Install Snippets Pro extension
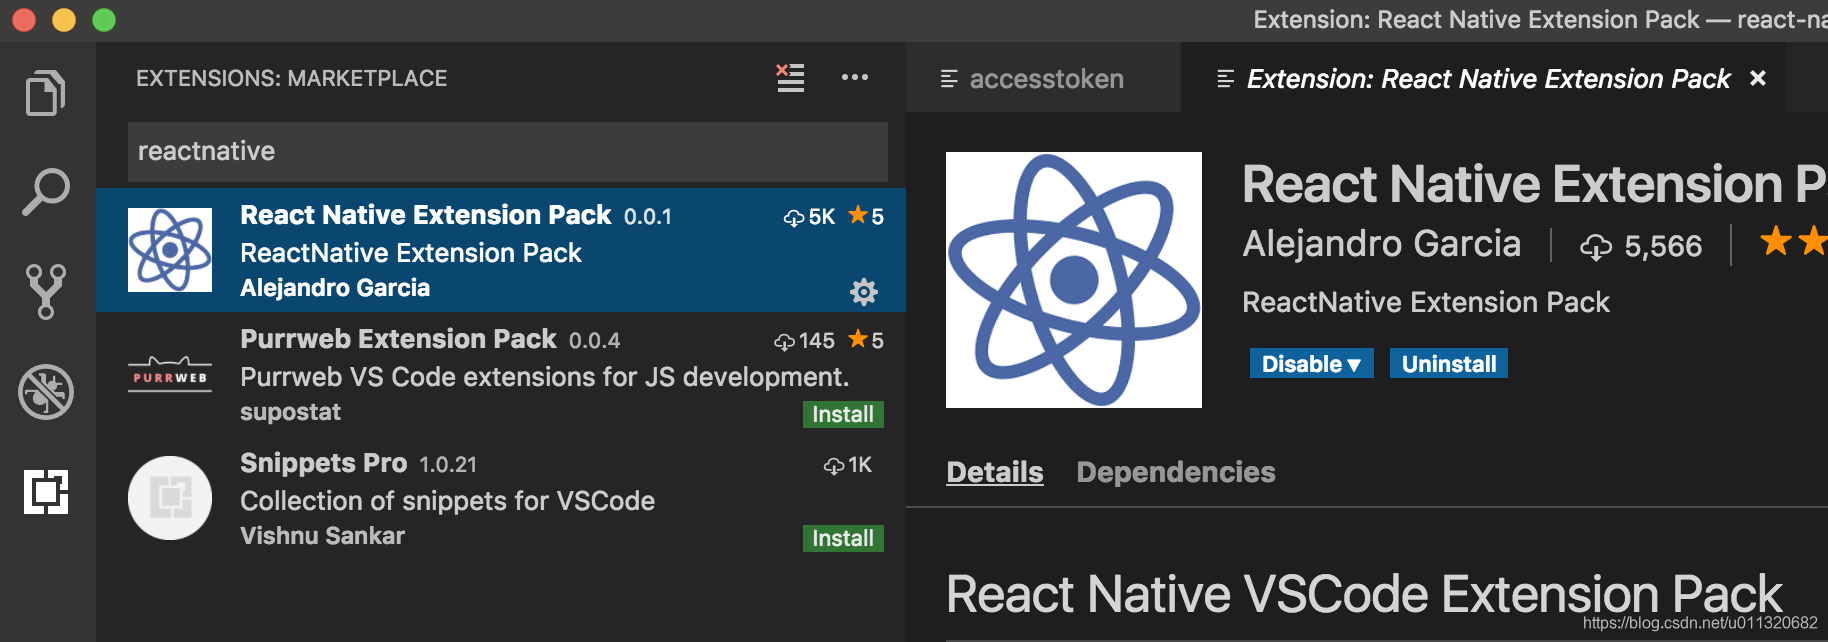The image size is (1828, 642). [x=843, y=538]
